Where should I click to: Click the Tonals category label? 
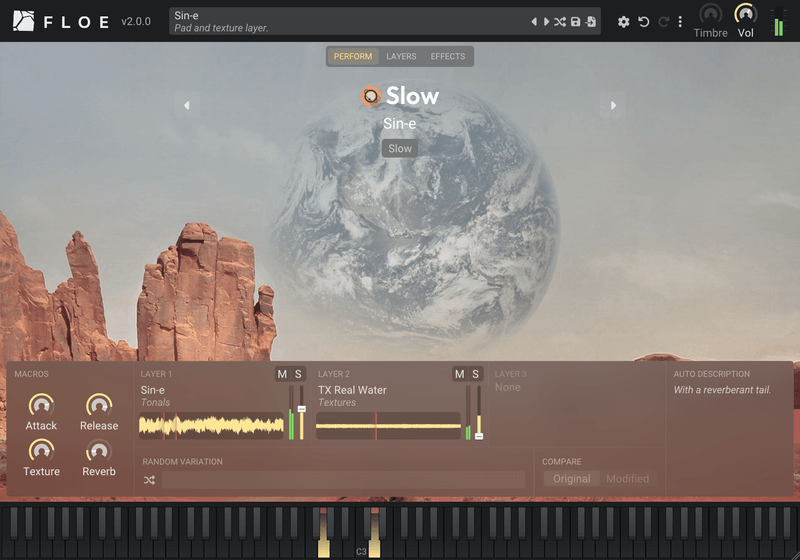pyautogui.click(x=155, y=403)
